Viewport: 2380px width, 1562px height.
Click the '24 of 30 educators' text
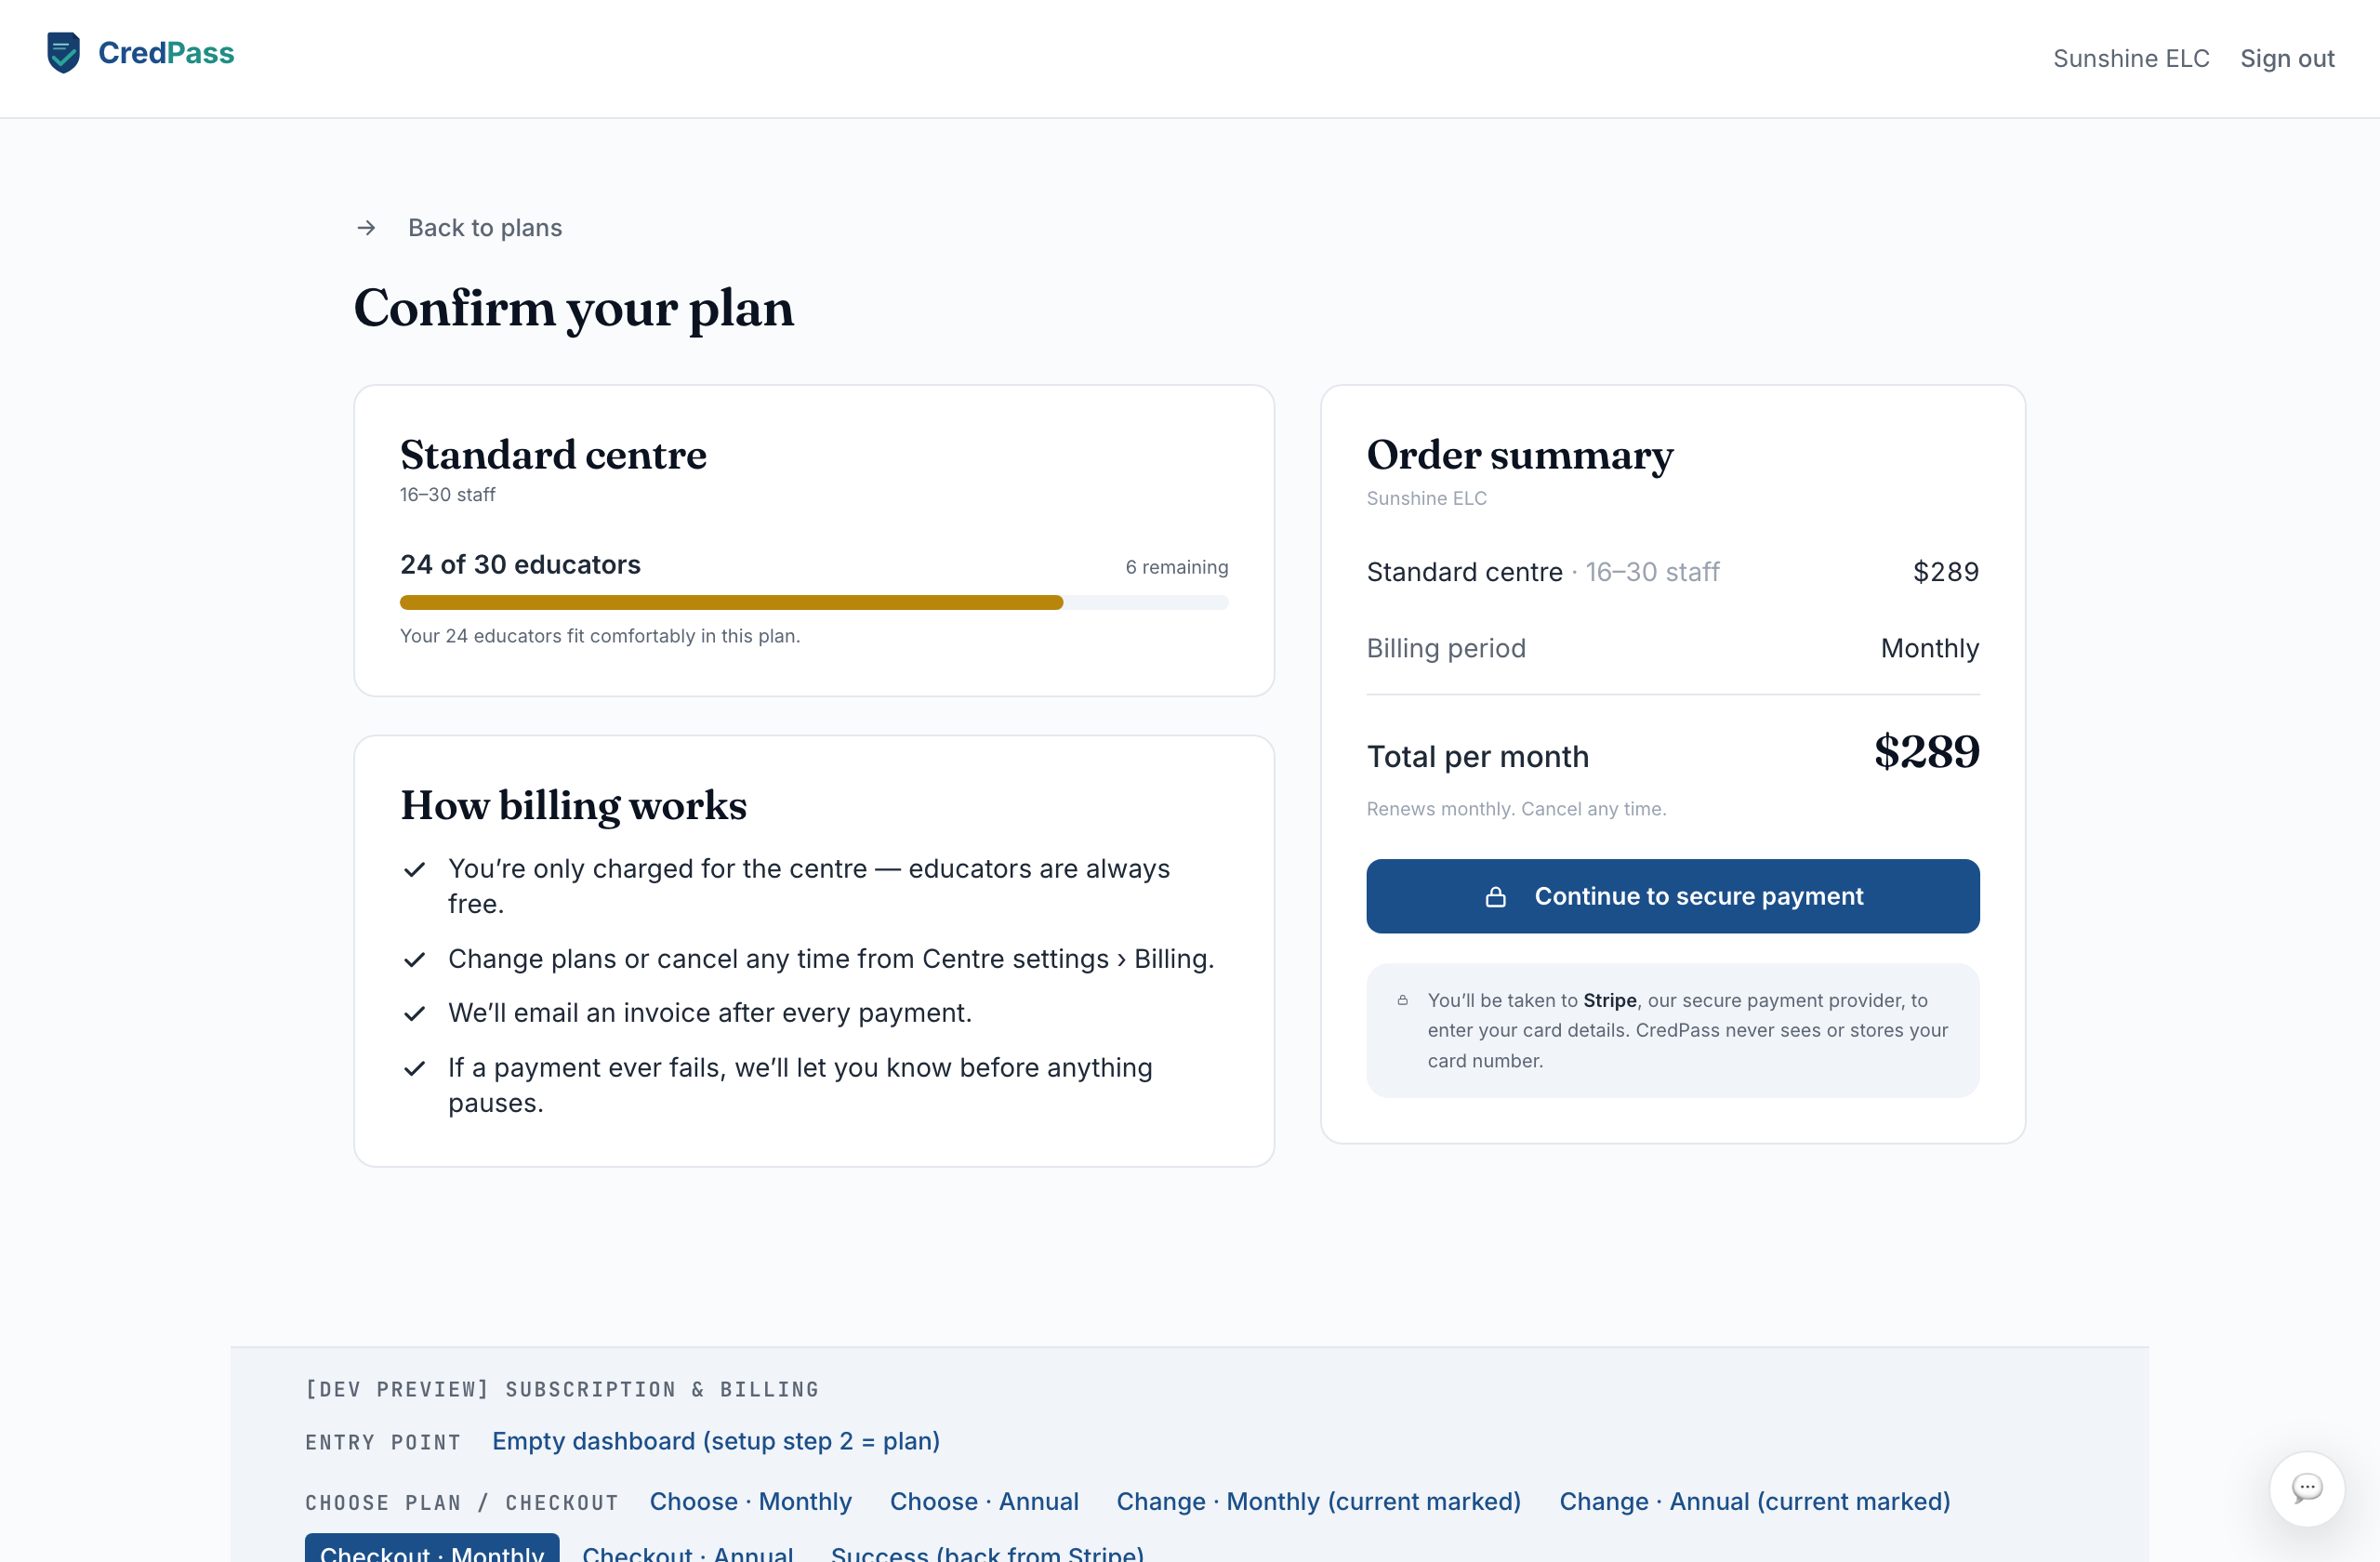[520, 565]
